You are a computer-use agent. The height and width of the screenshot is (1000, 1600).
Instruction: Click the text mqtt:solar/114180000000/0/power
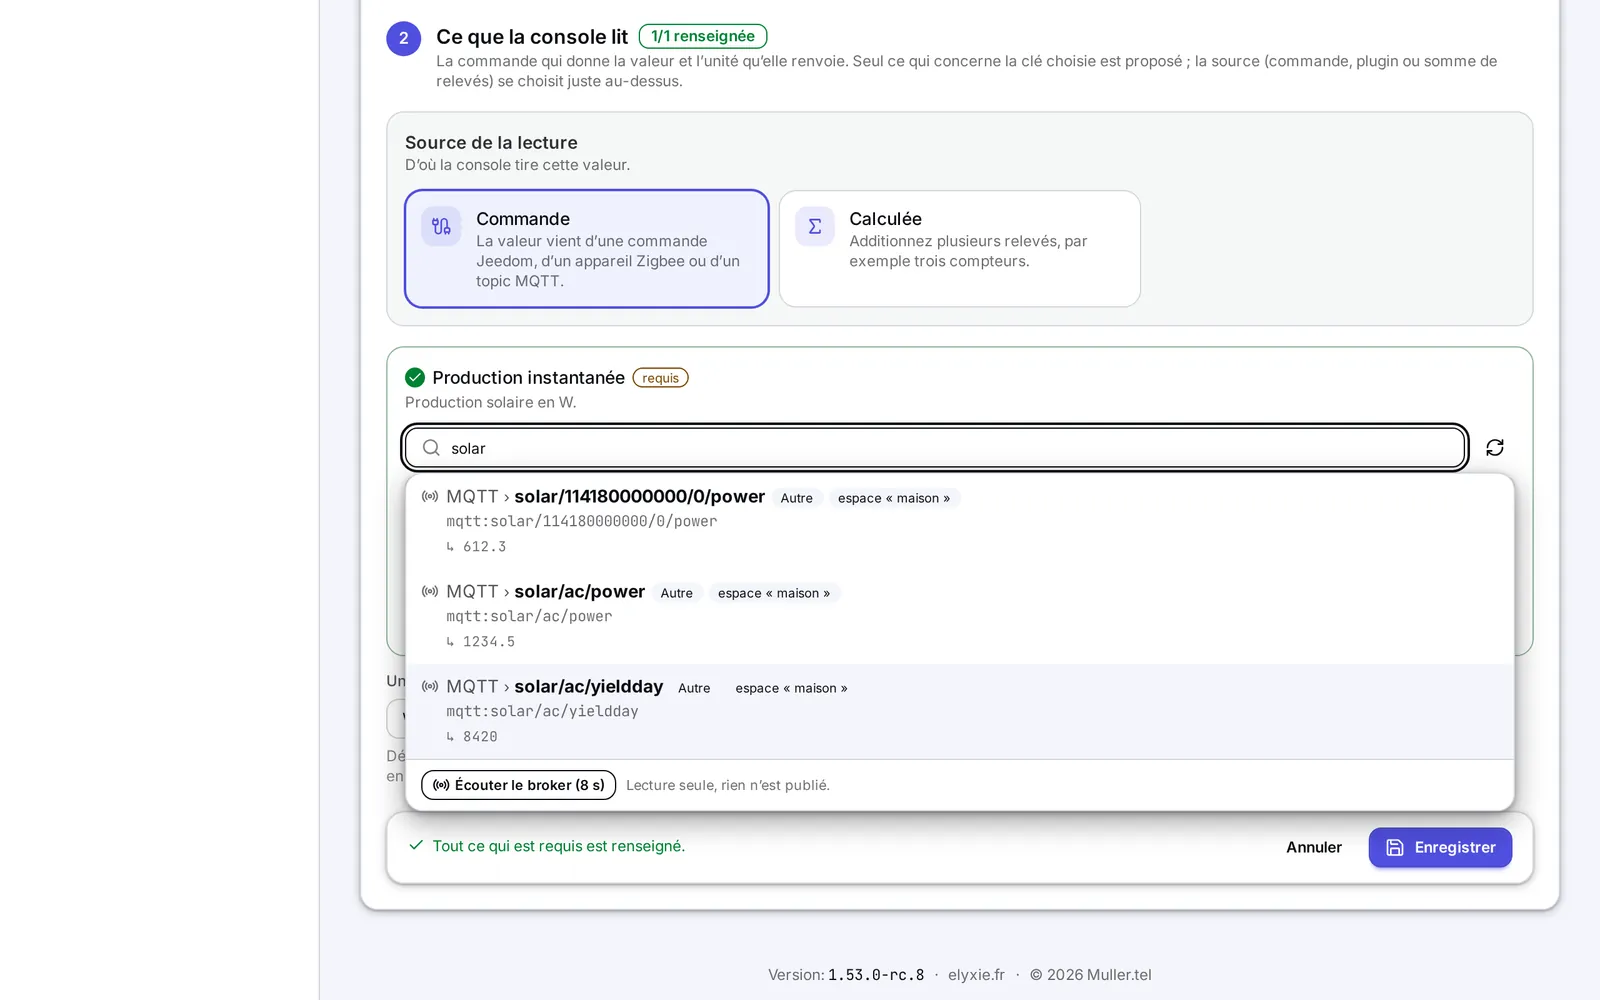[582, 522]
